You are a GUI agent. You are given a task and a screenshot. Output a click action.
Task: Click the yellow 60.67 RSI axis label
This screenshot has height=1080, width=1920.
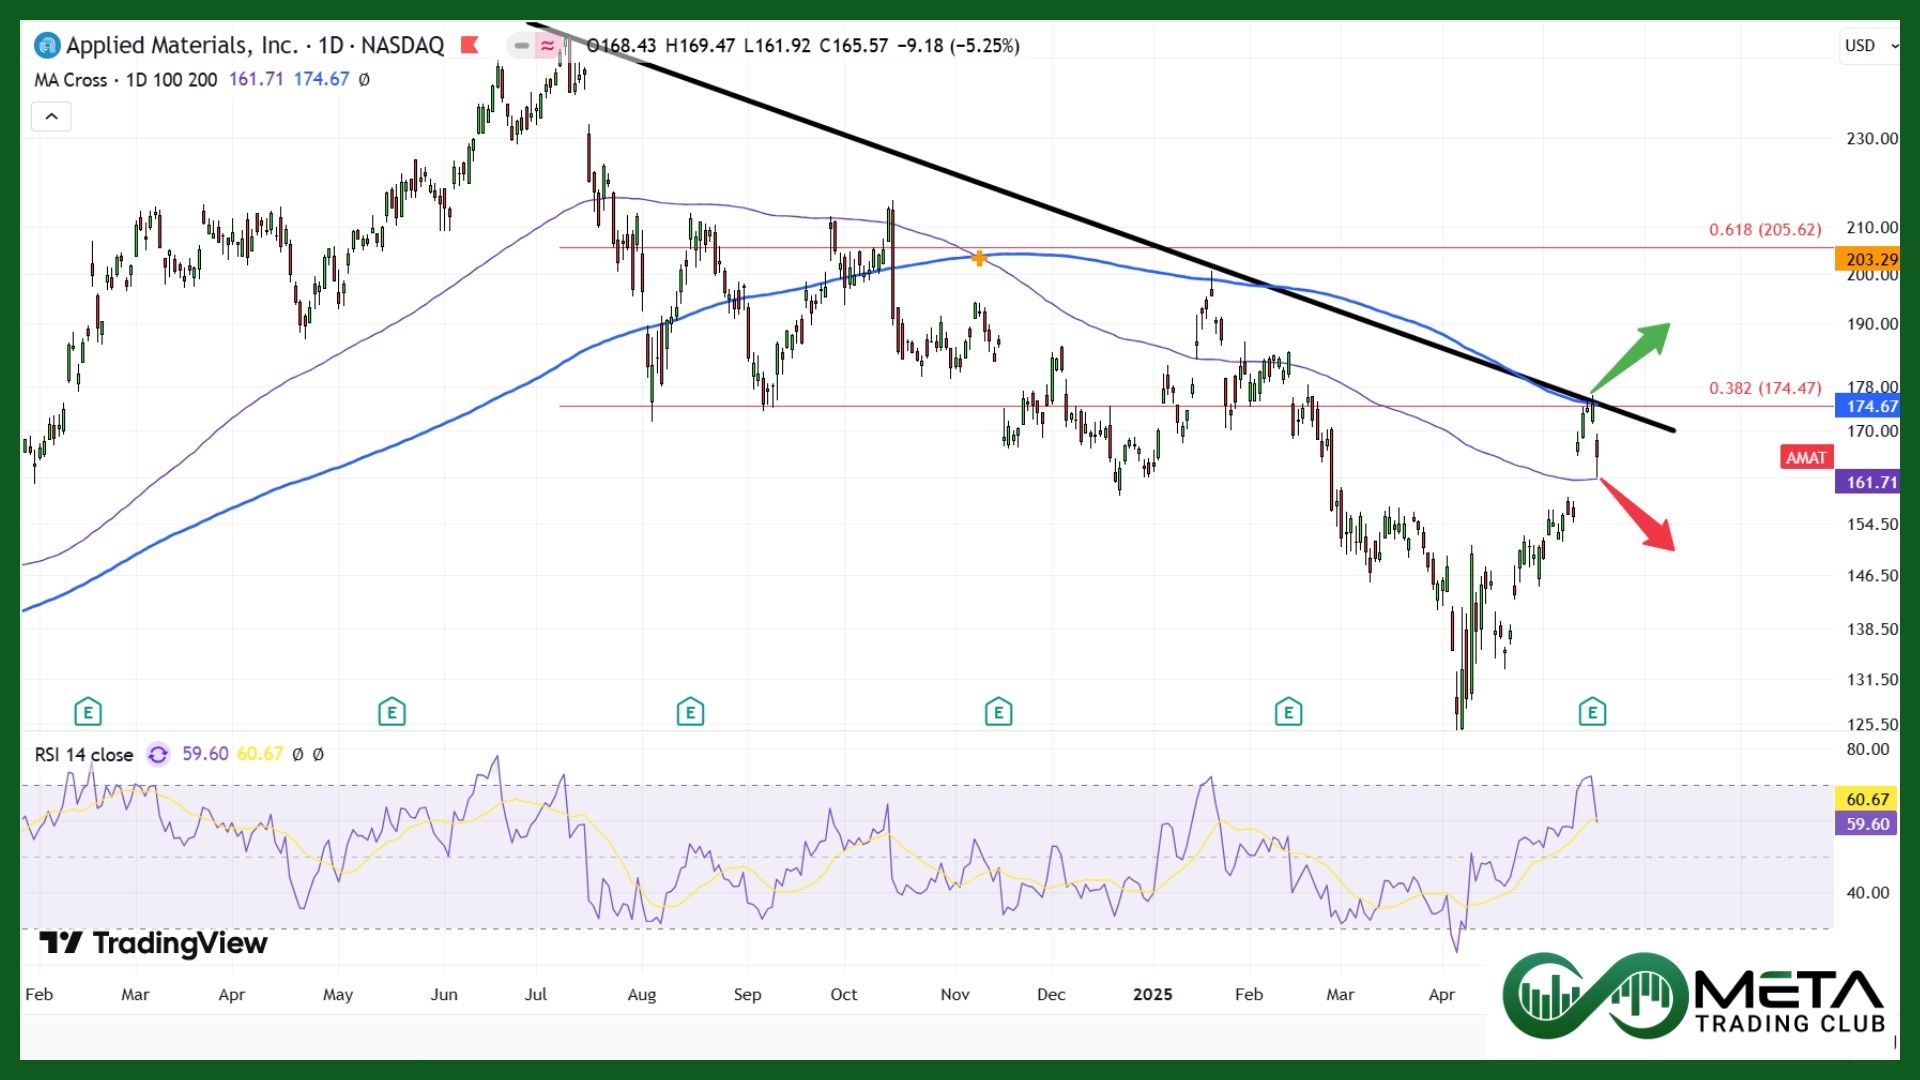tap(1867, 799)
